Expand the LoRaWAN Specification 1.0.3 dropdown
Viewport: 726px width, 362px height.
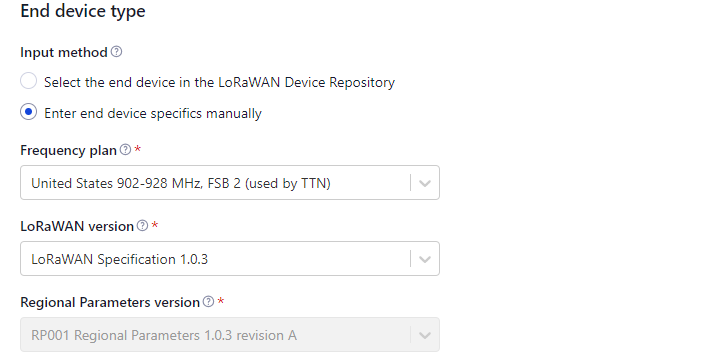(230, 259)
